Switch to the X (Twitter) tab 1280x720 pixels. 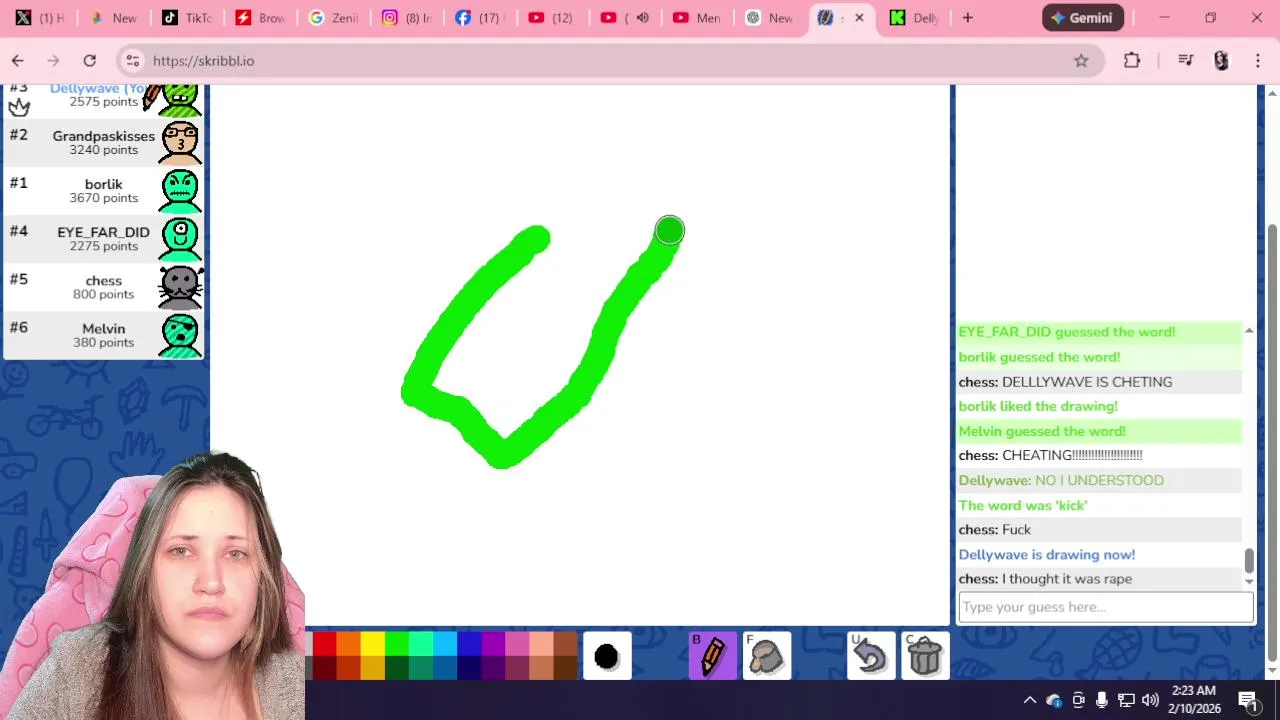pos(40,18)
